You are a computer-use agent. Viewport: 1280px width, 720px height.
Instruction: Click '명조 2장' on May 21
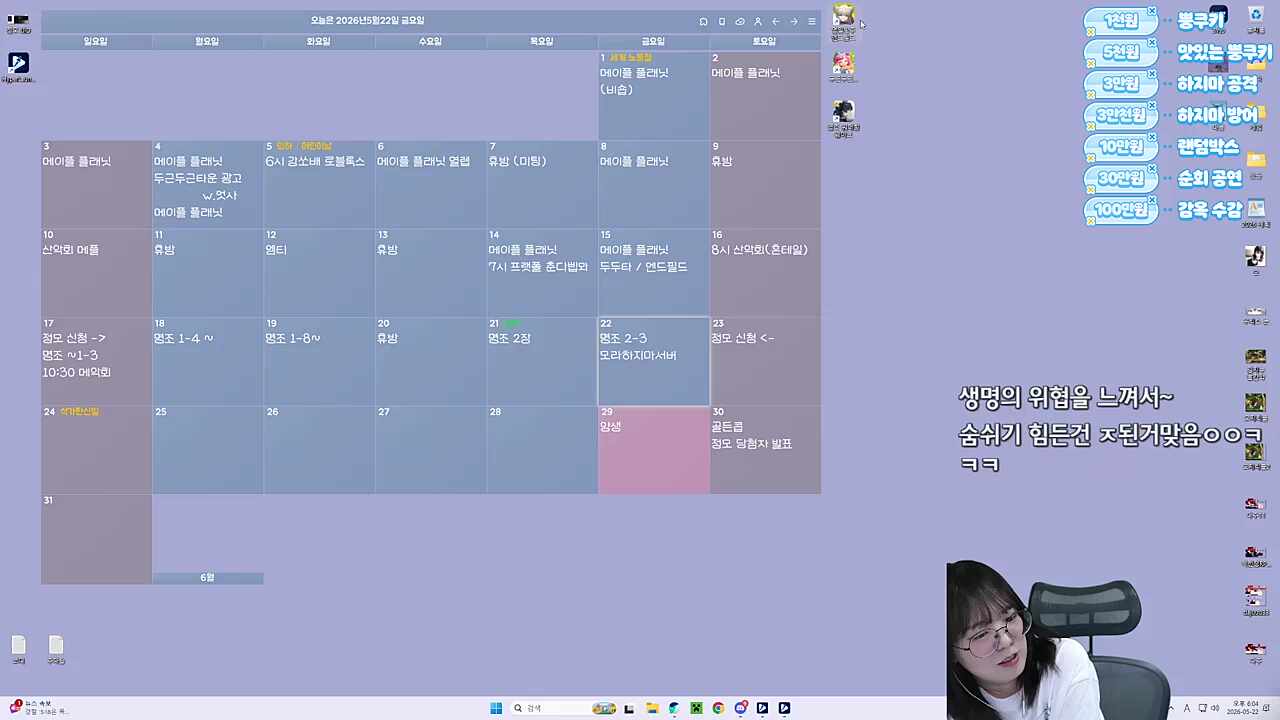[x=509, y=339]
